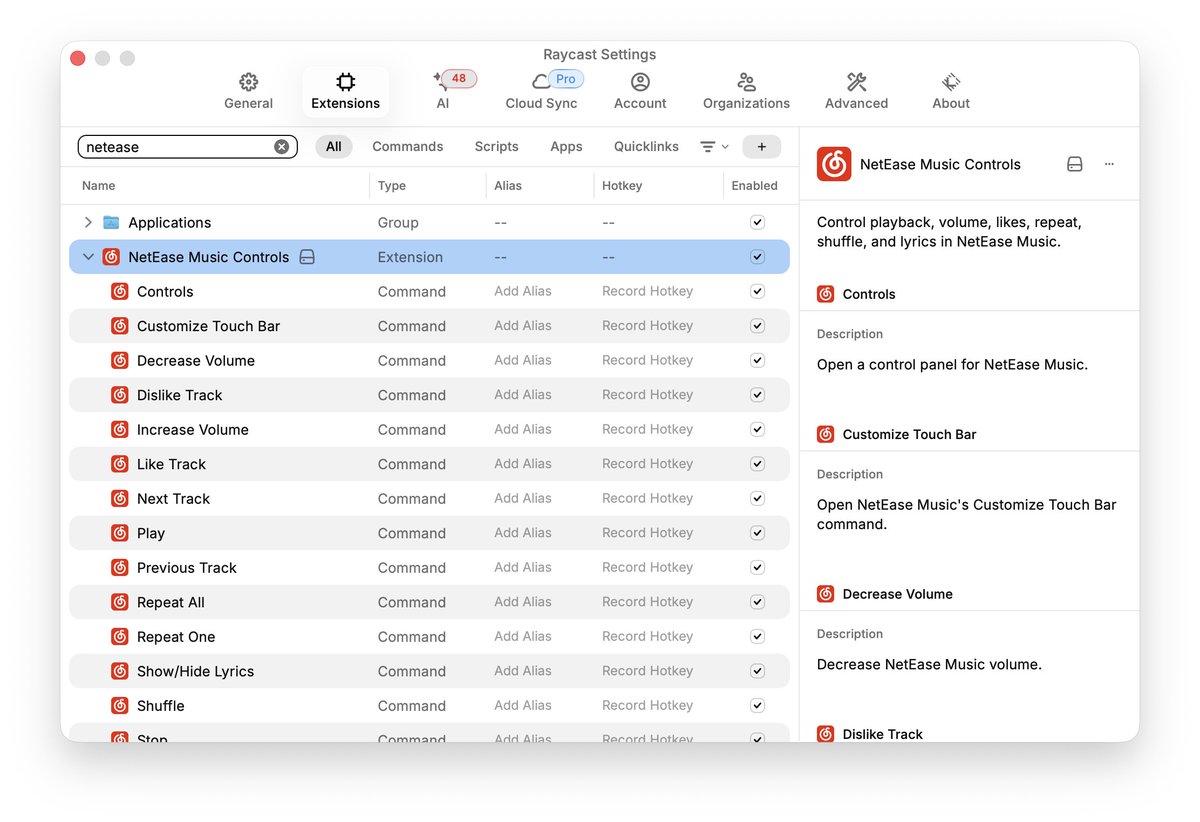The height and width of the screenshot is (822, 1200).
Task: Toggle the Controls command enabled checkbox
Action: 757,291
